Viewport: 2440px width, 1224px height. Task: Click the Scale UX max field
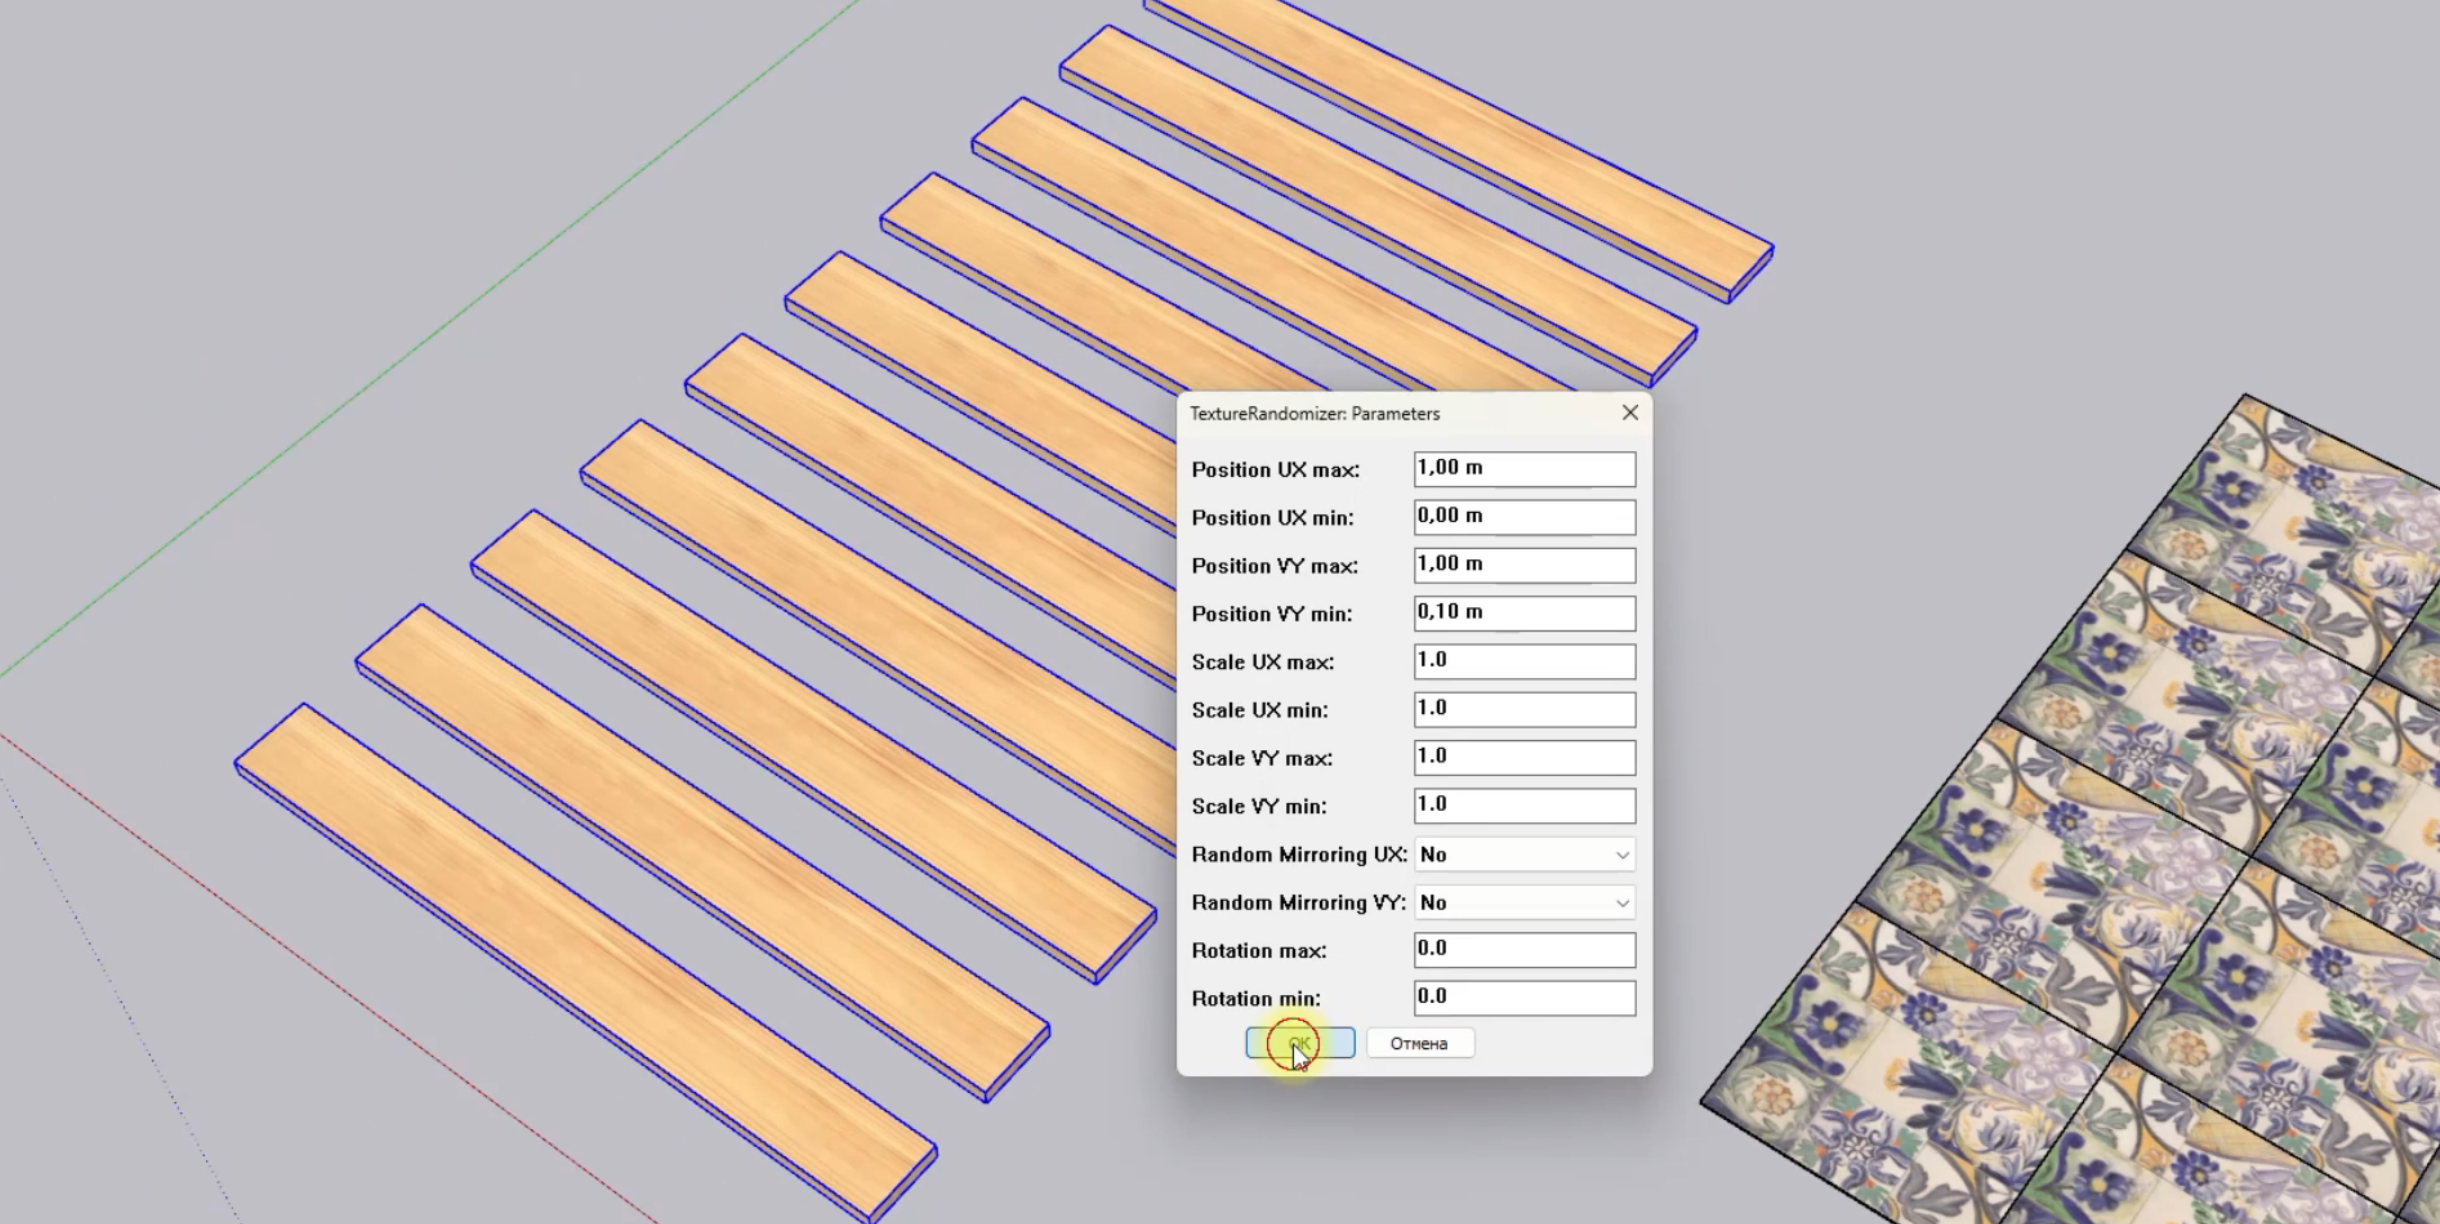pyautogui.click(x=1523, y=661)
